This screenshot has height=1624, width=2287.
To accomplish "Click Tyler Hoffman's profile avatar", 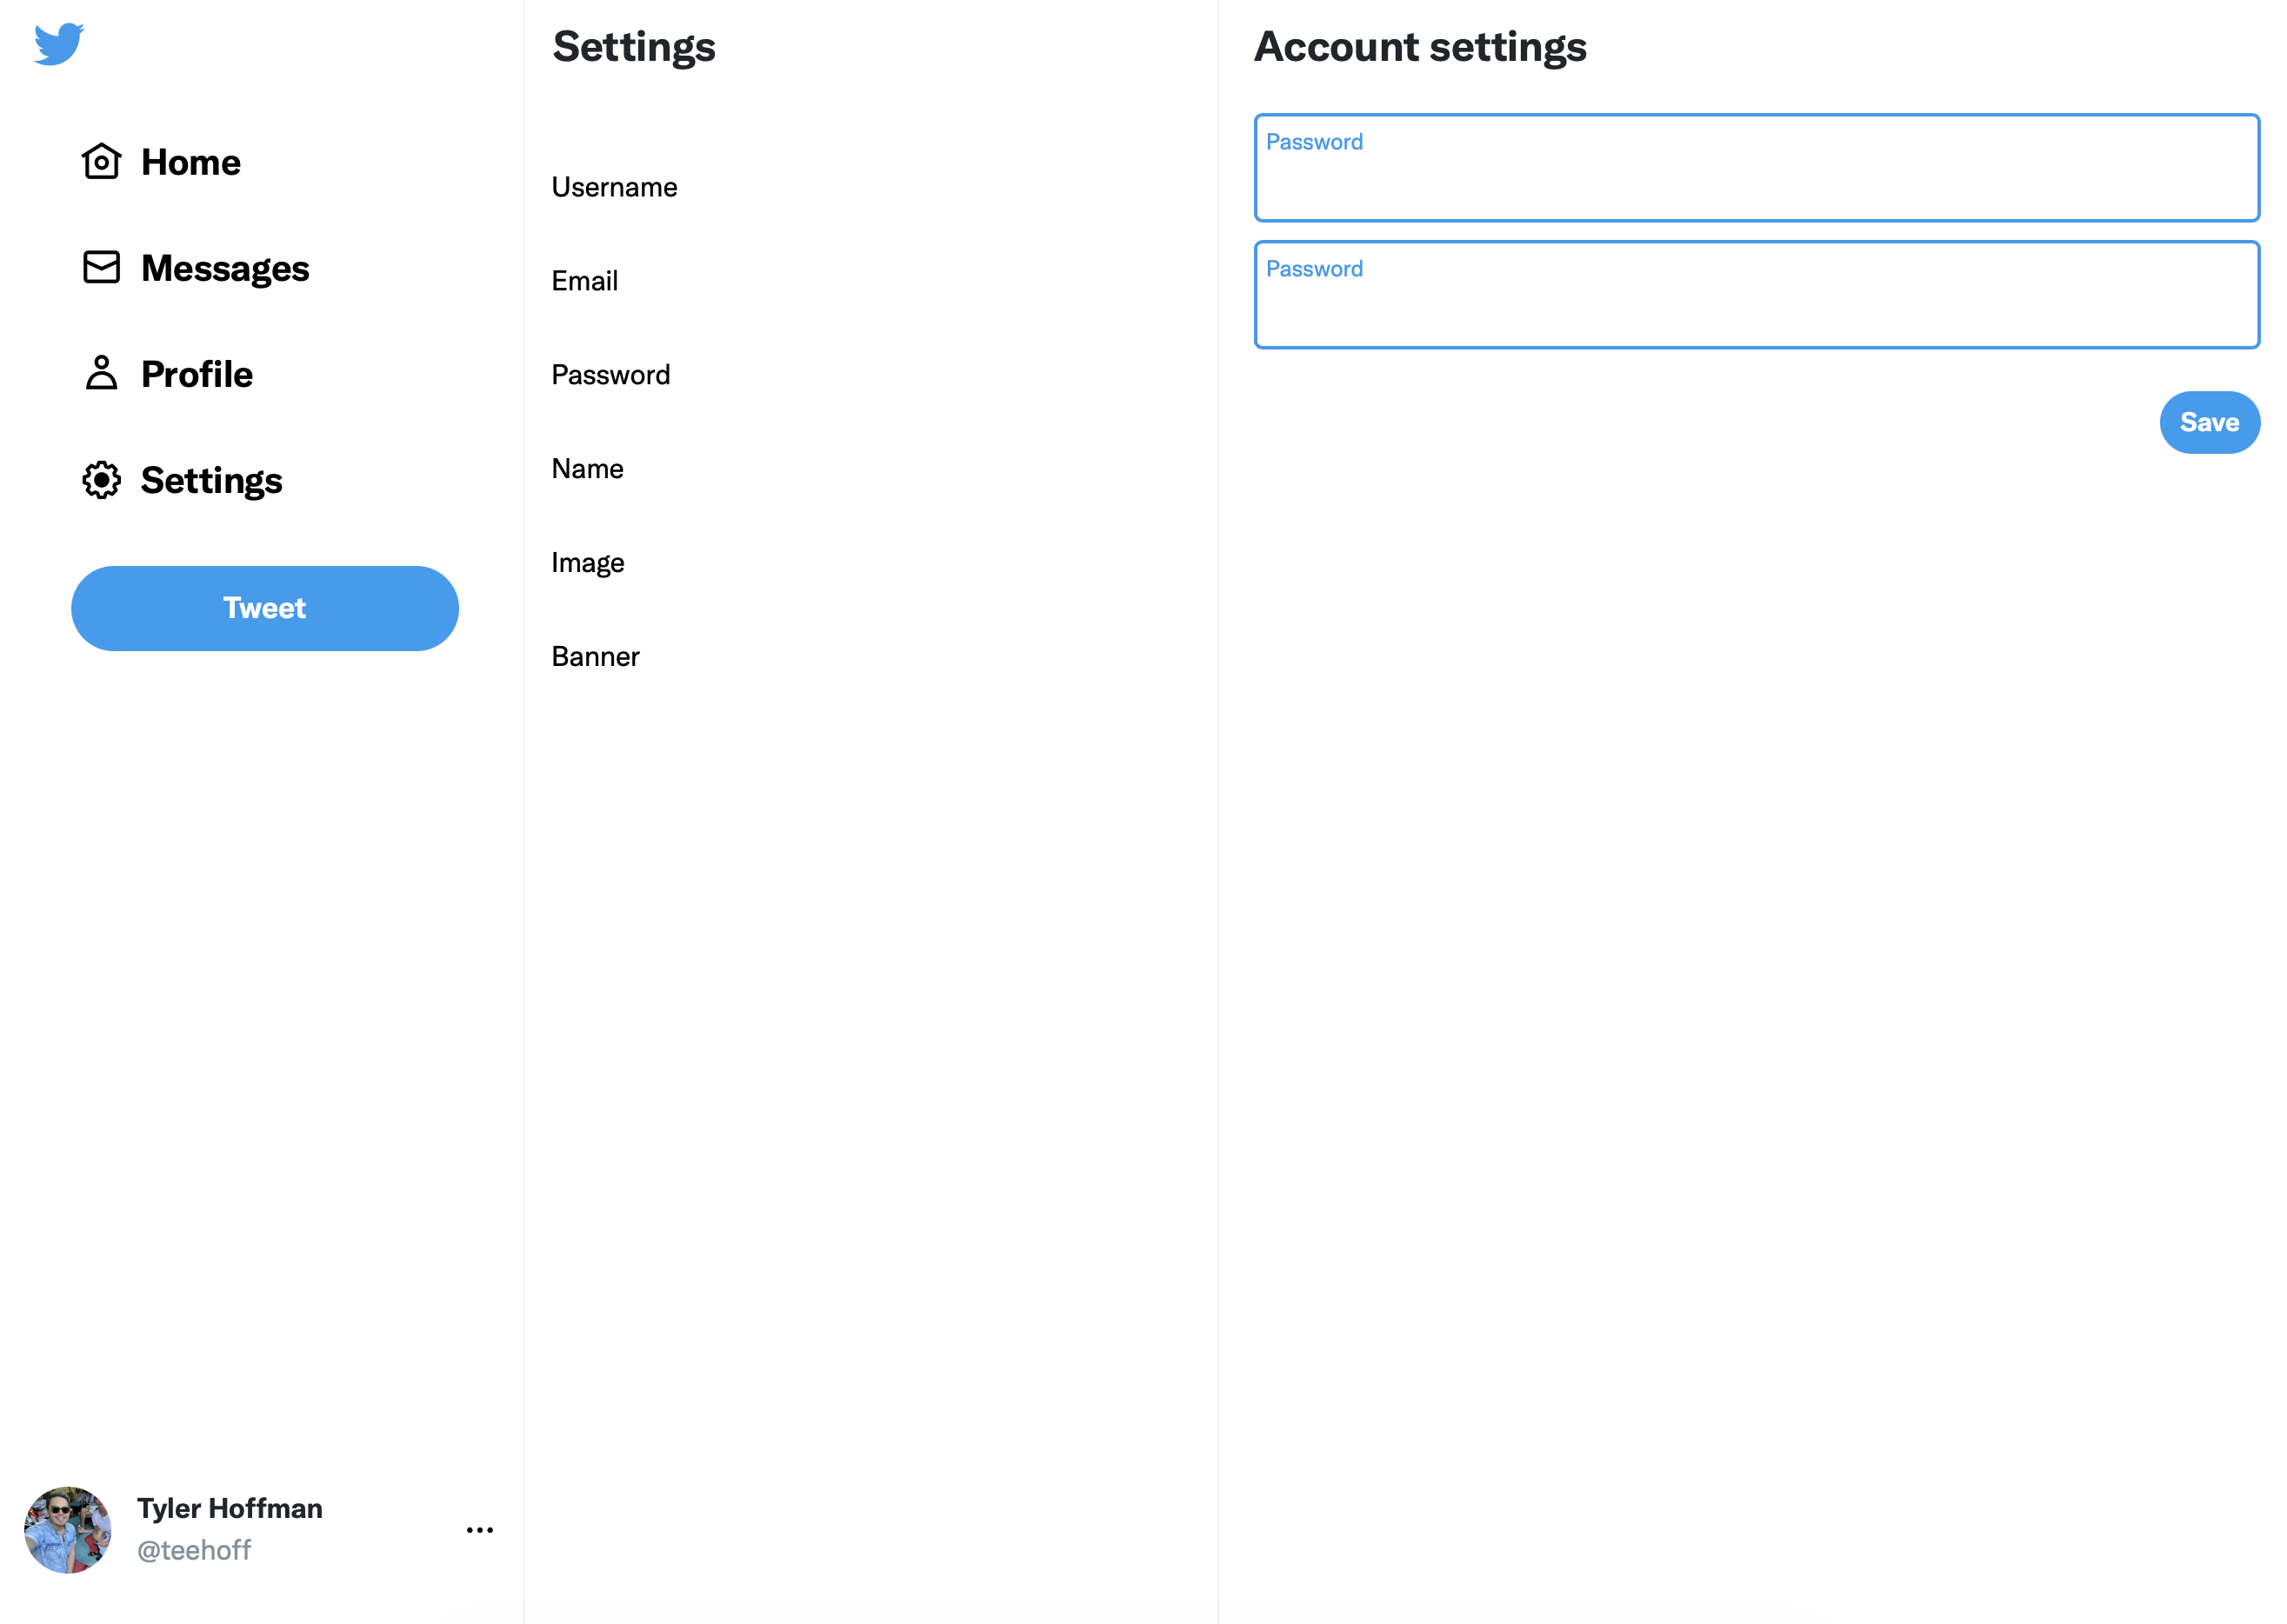I will [67, 1529].
